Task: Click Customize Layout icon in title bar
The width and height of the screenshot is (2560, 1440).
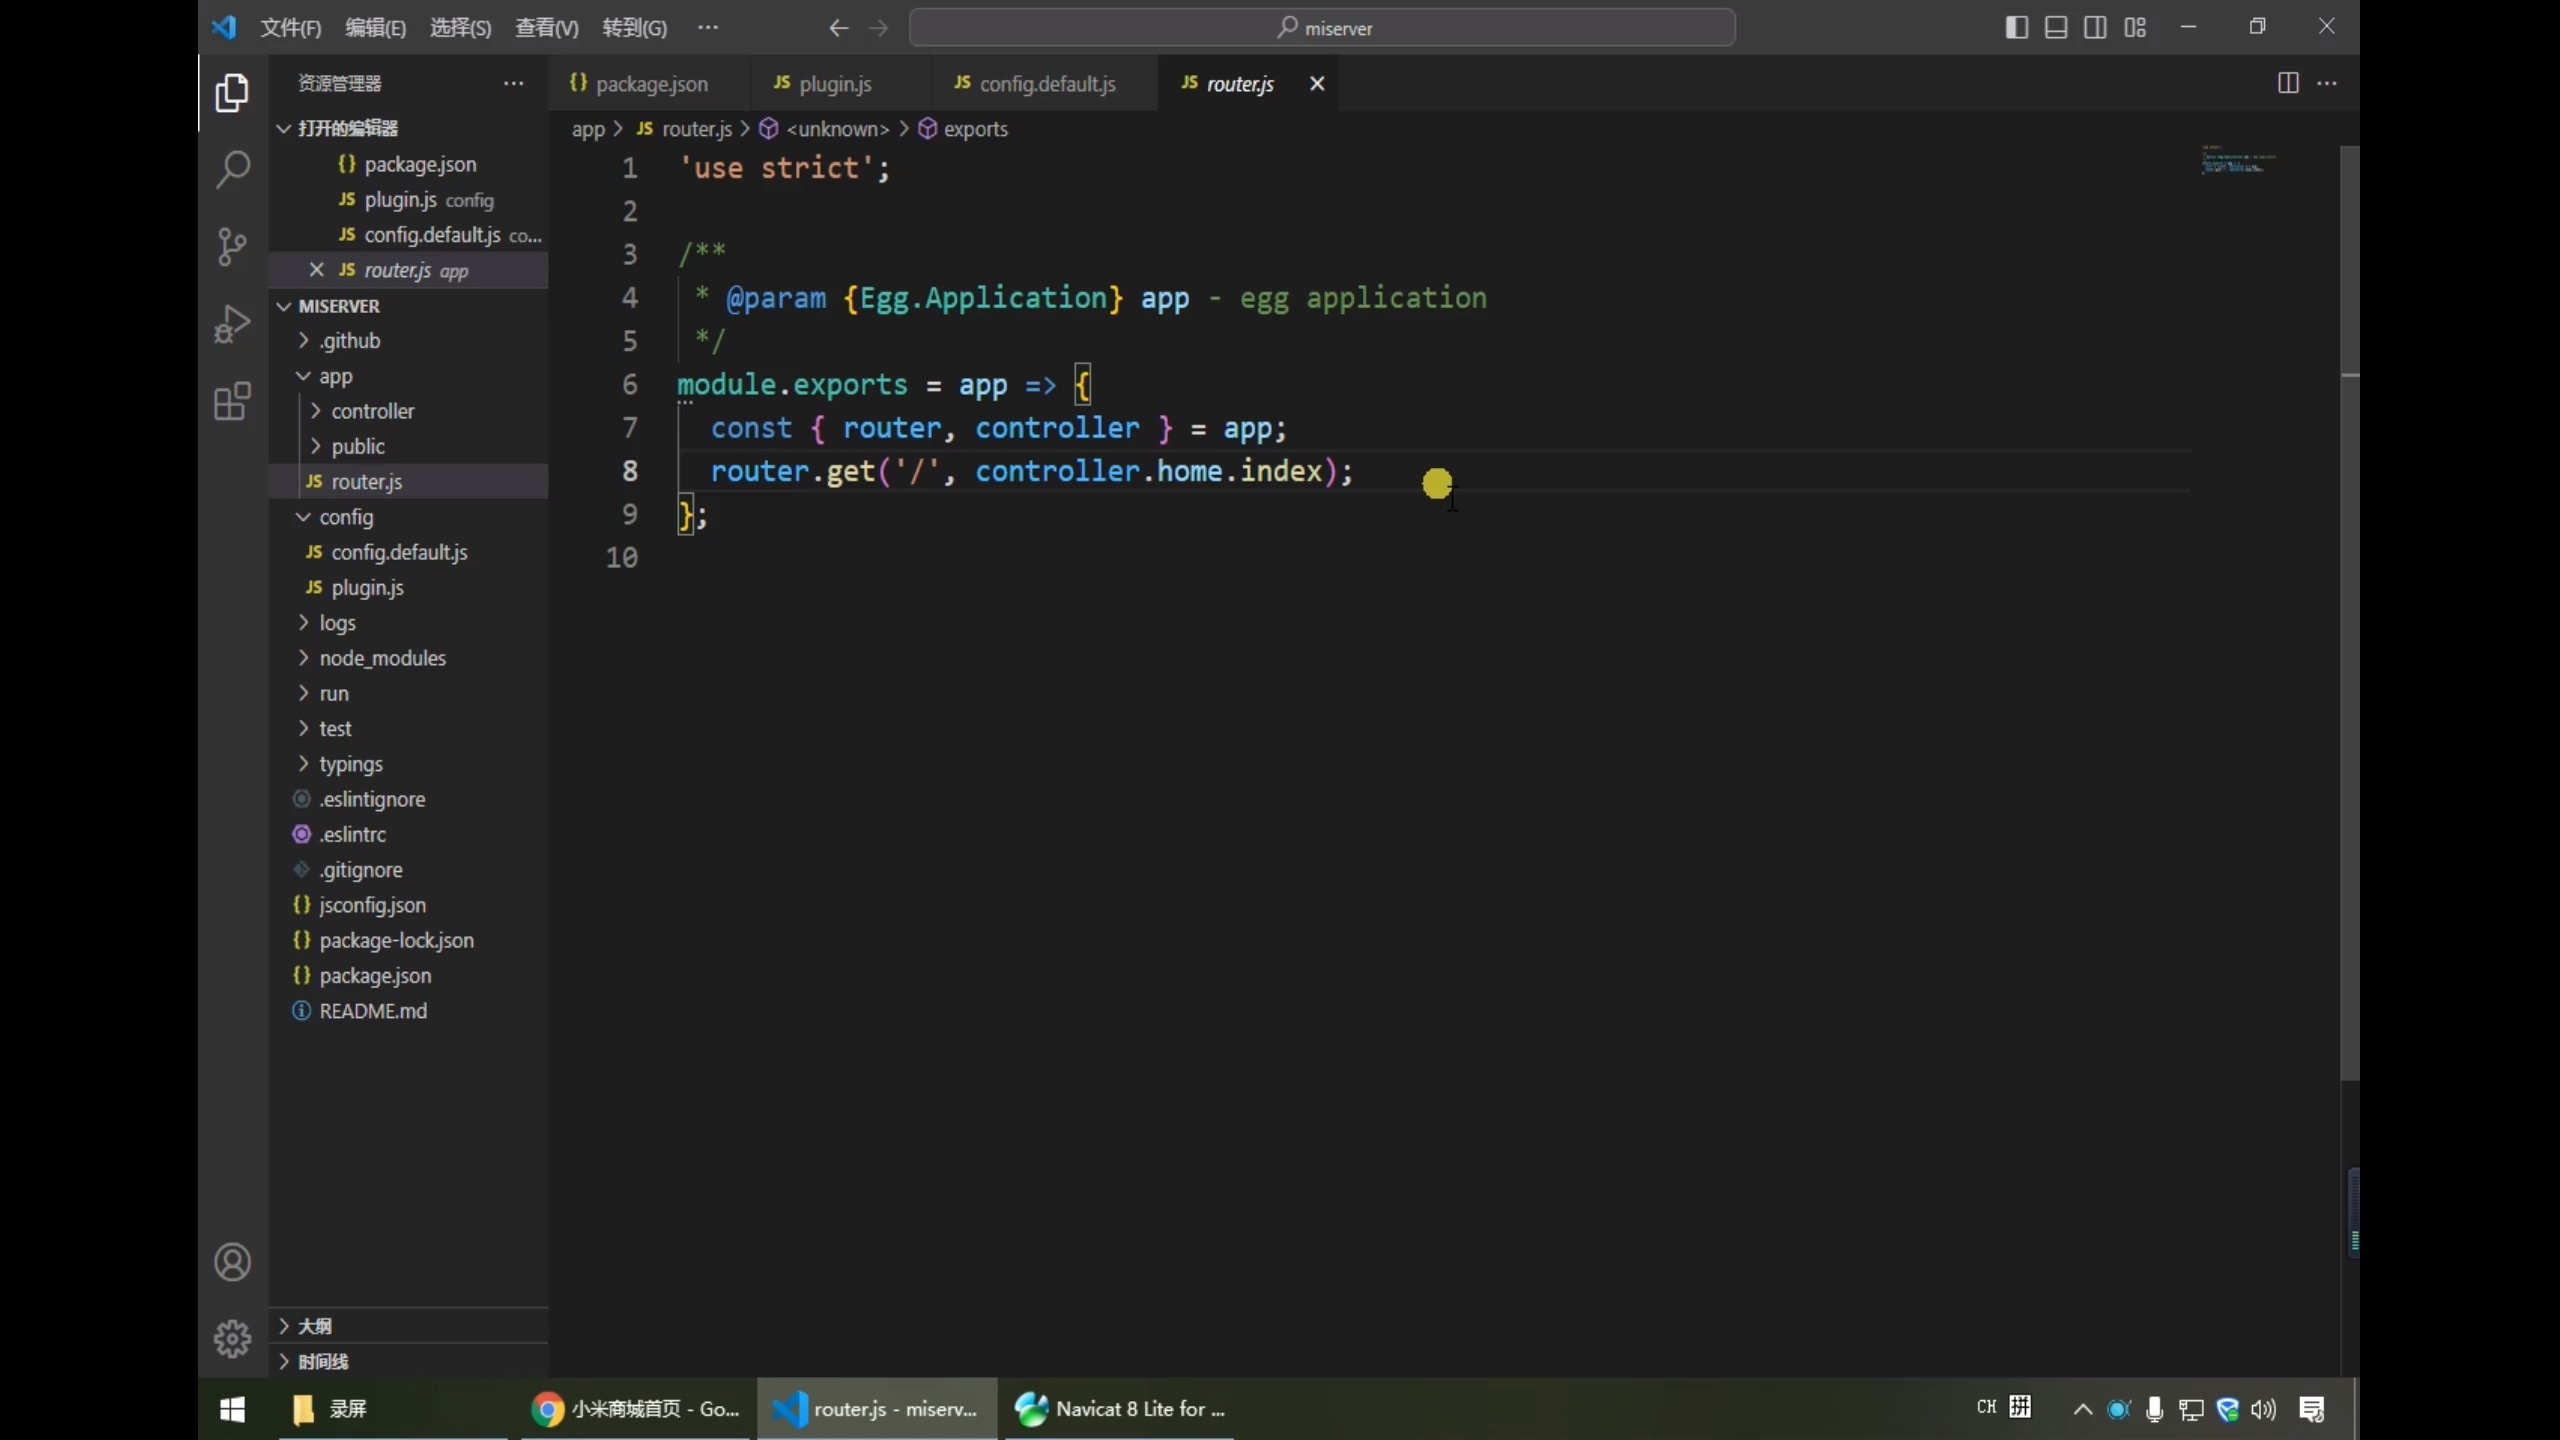Action: (x=2135, y=28)
